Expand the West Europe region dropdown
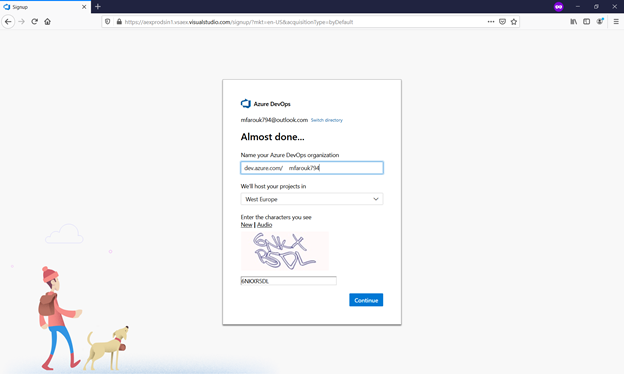Viewport: 624px width, 374px height. (x=312, y=199)
